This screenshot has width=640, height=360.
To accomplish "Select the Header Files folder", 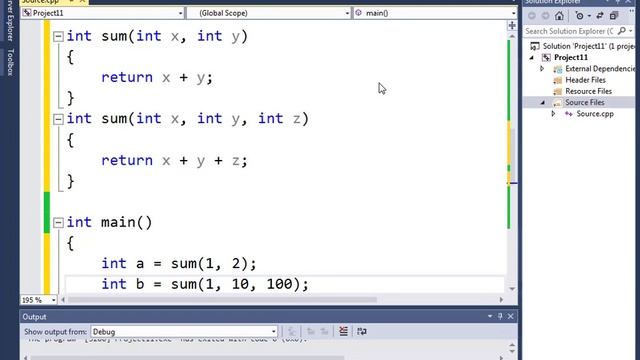I will tap(585, 80).
